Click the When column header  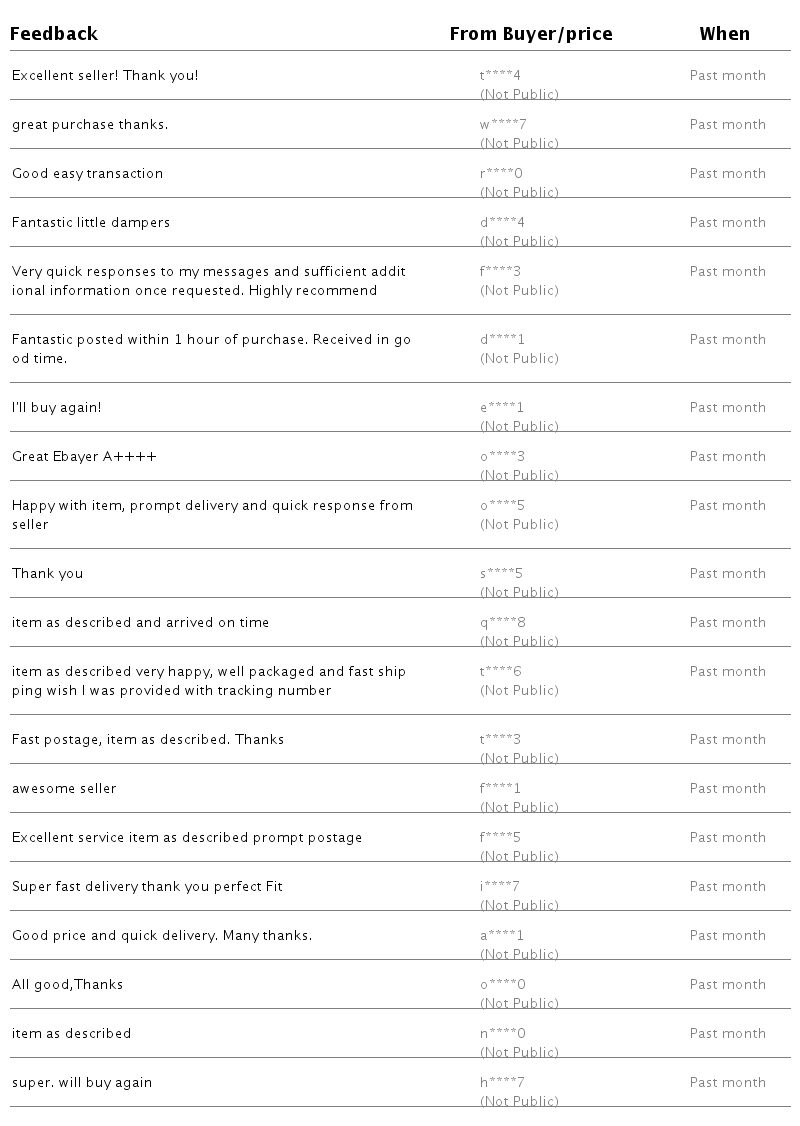click(x=724, y=34)
